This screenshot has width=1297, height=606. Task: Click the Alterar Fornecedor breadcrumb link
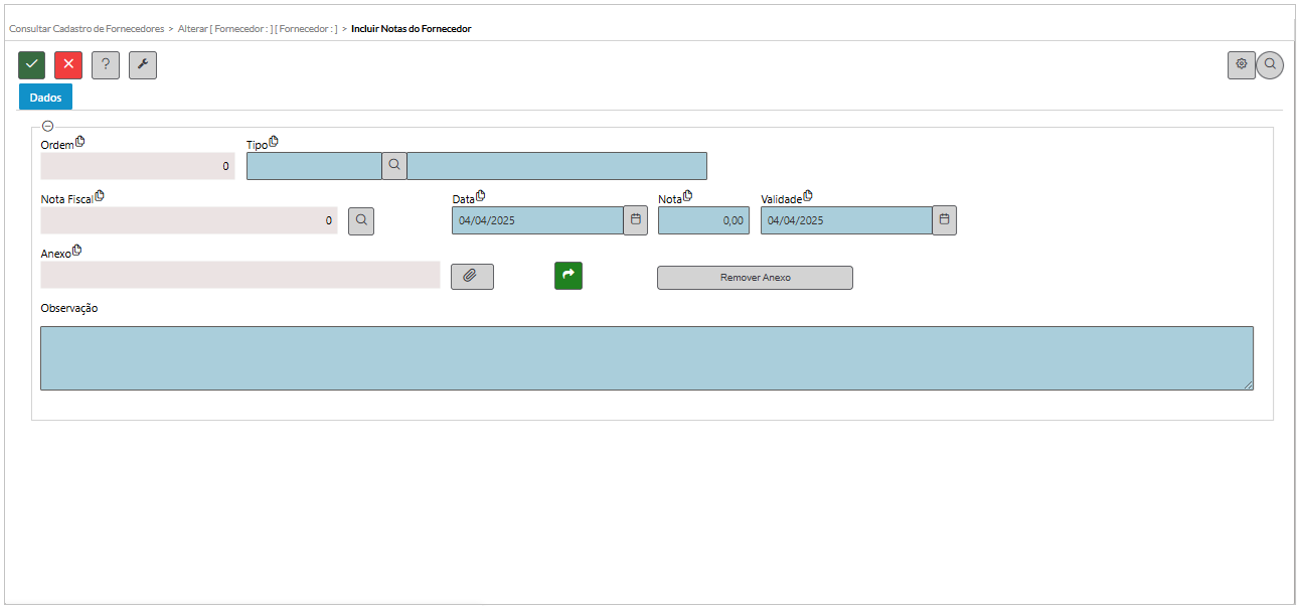coord(258,29)
